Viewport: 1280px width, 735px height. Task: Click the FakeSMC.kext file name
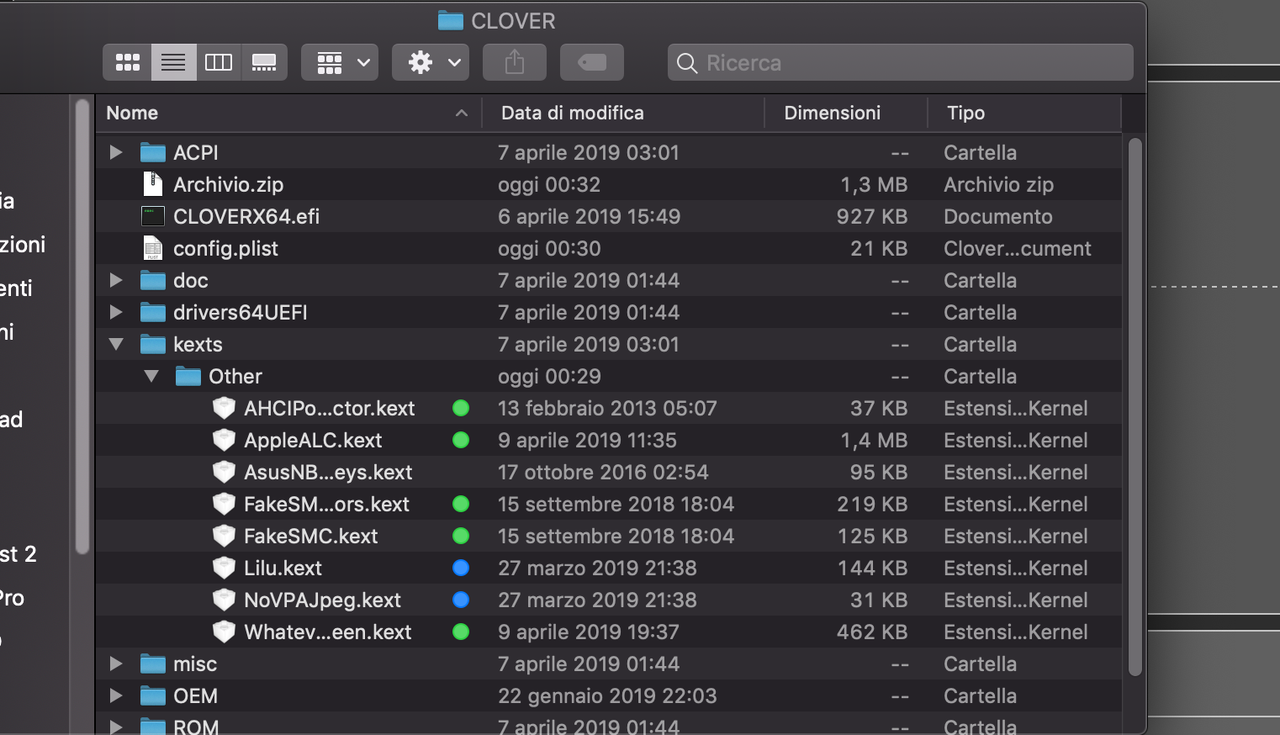pos(311,537)
